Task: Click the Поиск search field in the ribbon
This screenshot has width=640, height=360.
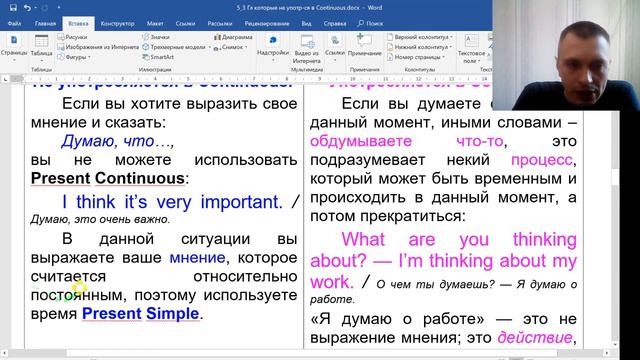Action: 371,24
